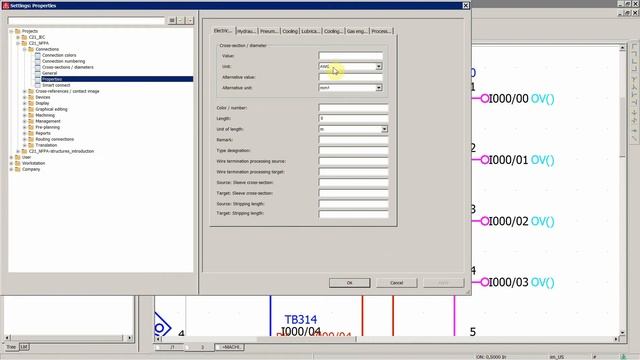This screenshot has width=640, height=360.
Task: Expand the Workstation settings node
Action: click(11, 163)
